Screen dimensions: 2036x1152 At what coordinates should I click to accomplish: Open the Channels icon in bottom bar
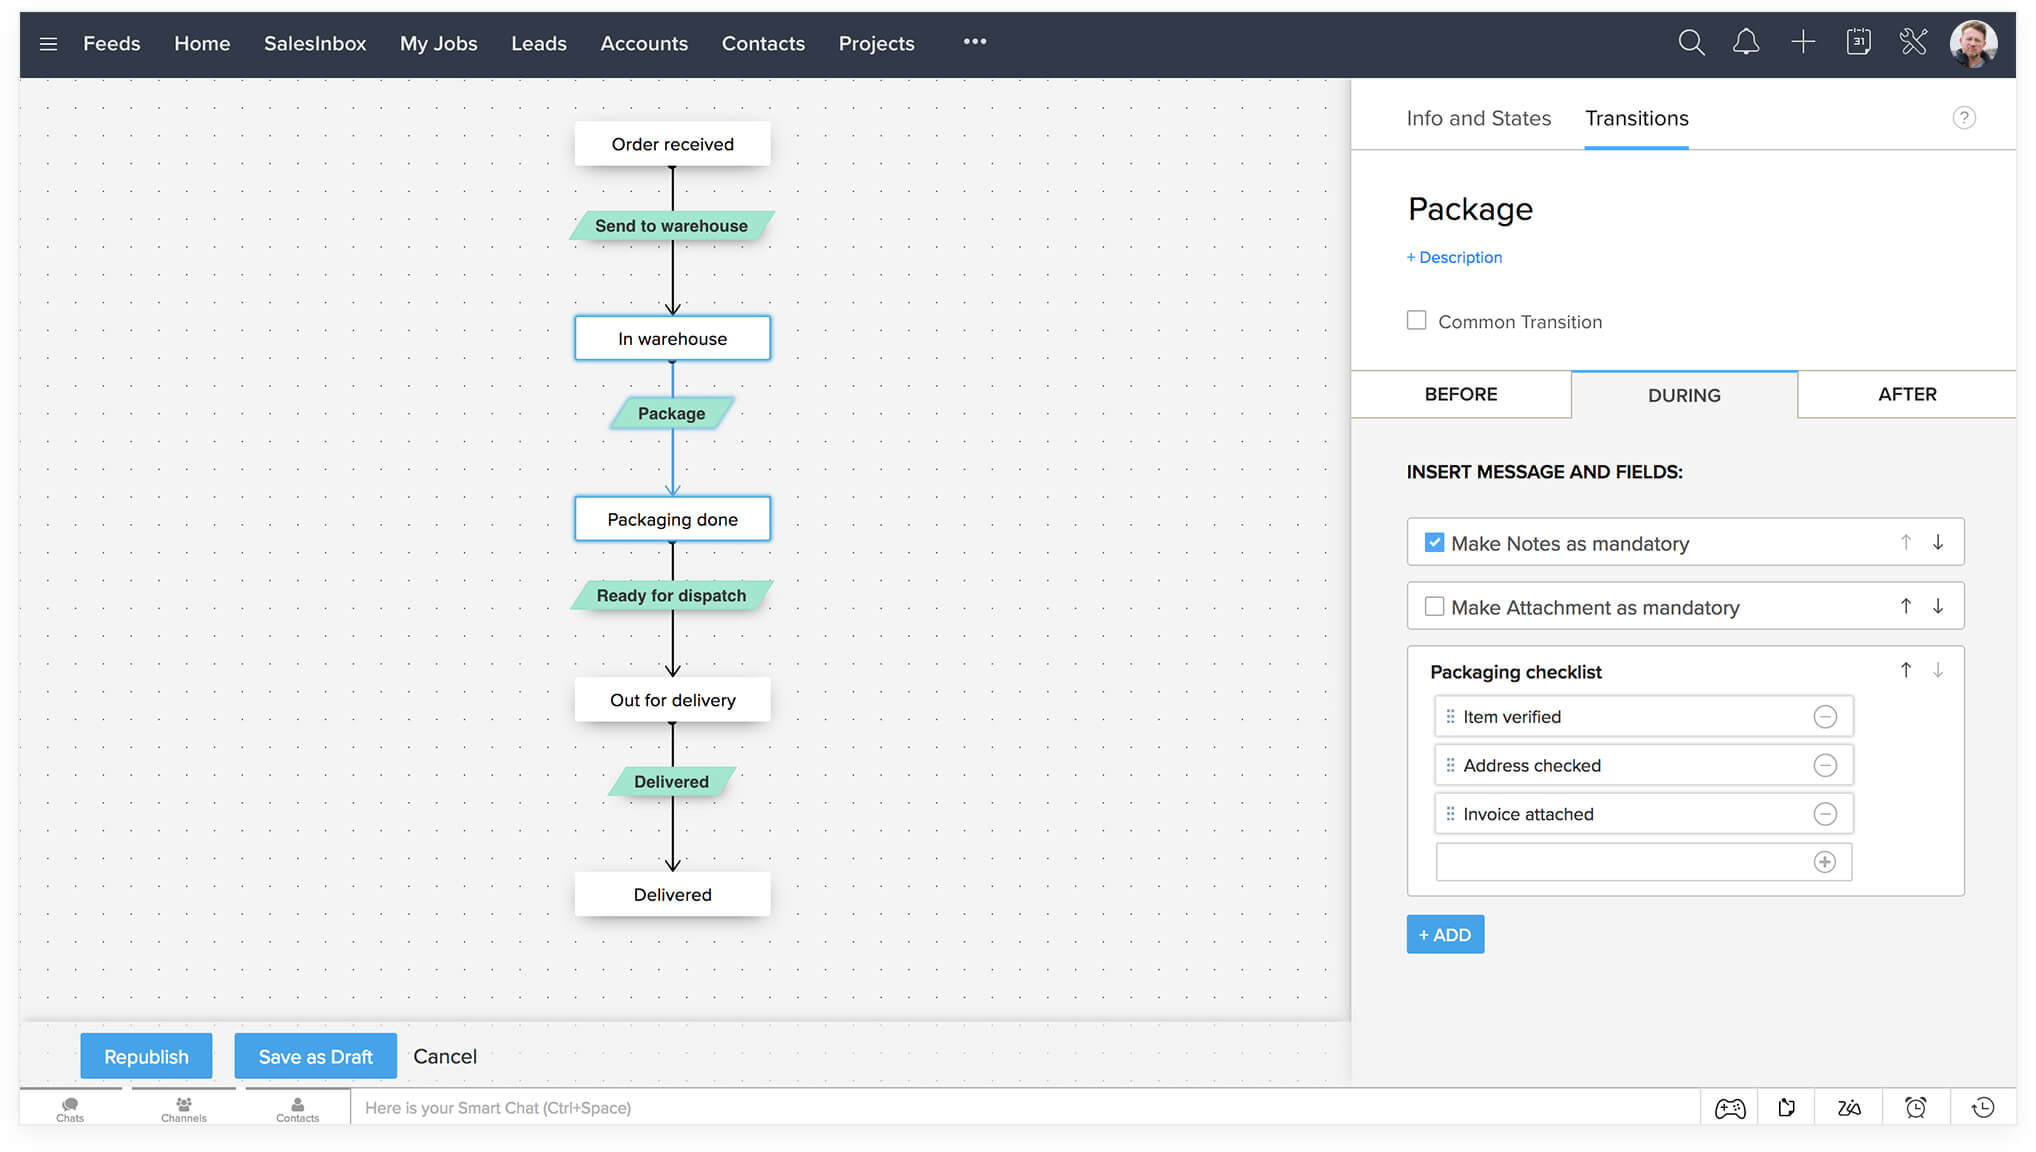tap(184, 1109)
